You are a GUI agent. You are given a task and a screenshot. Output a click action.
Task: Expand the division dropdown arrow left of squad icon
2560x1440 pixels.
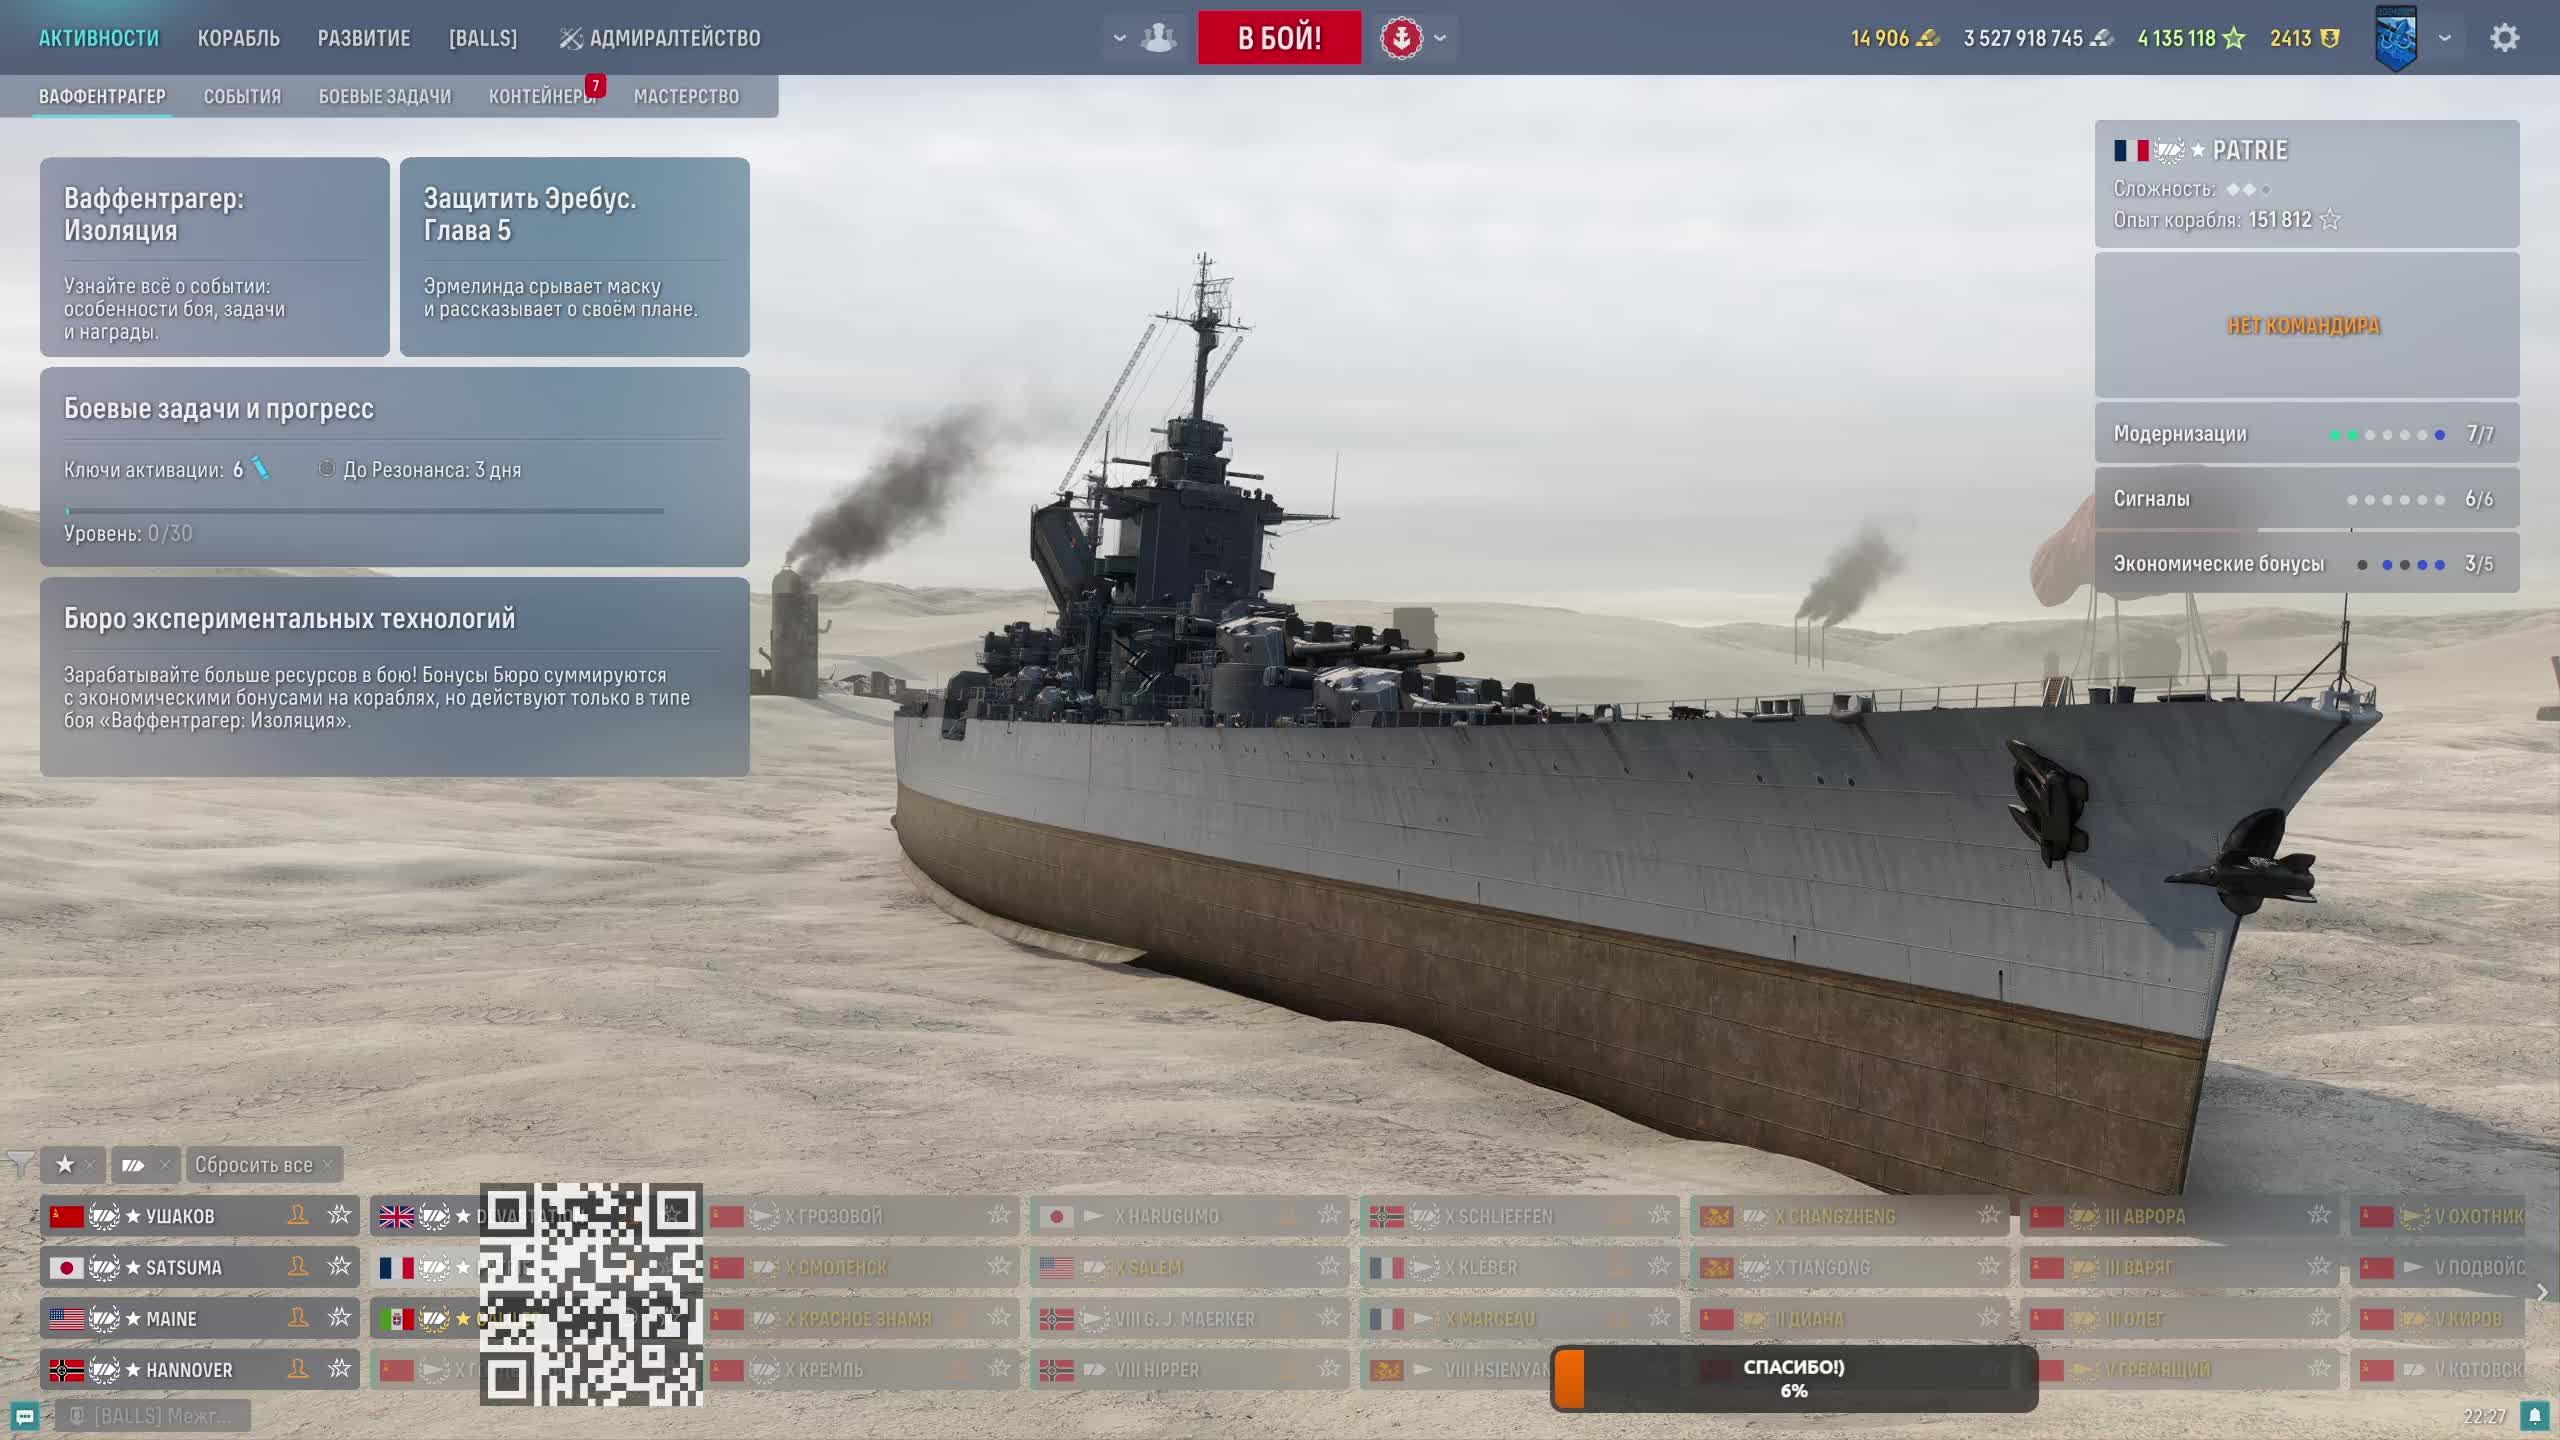coord(1119,38)
